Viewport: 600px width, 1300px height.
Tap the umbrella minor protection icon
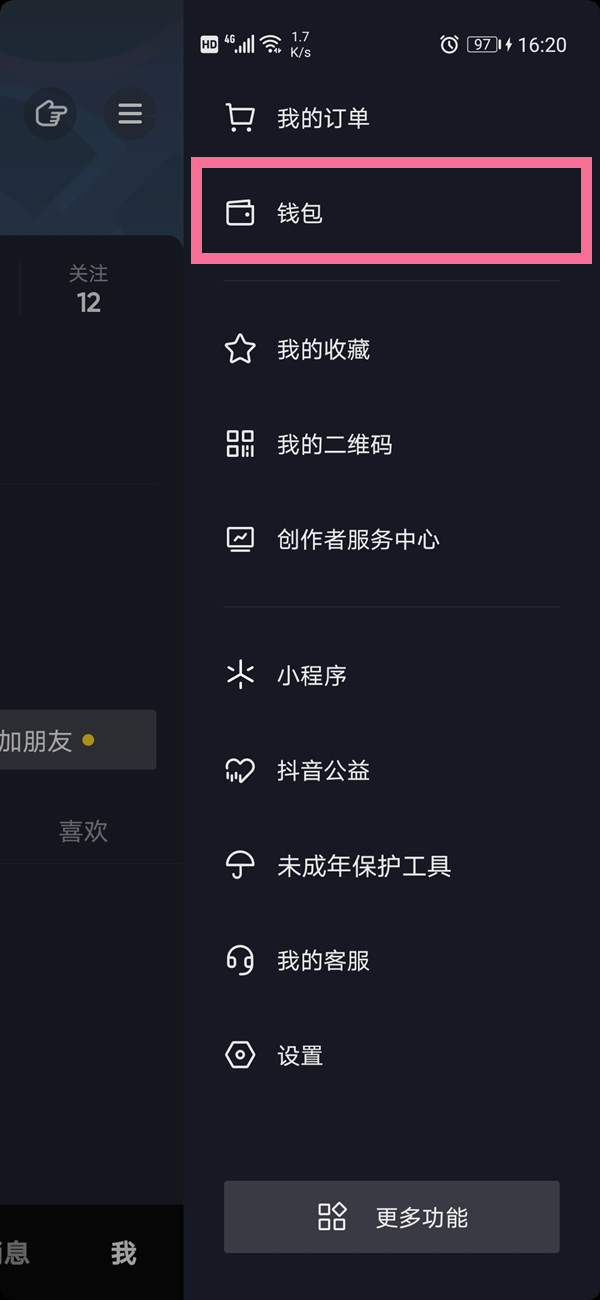coord(240,865)
